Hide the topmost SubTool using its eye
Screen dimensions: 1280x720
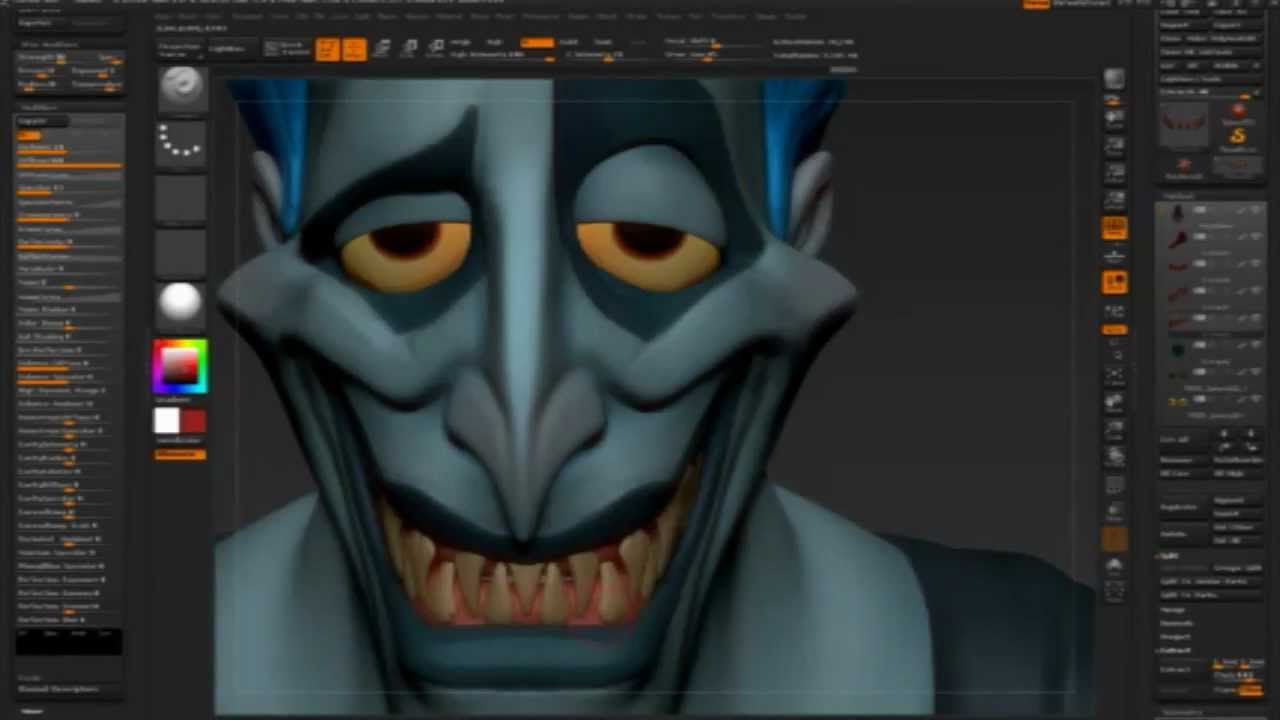tap(1255, 210)
